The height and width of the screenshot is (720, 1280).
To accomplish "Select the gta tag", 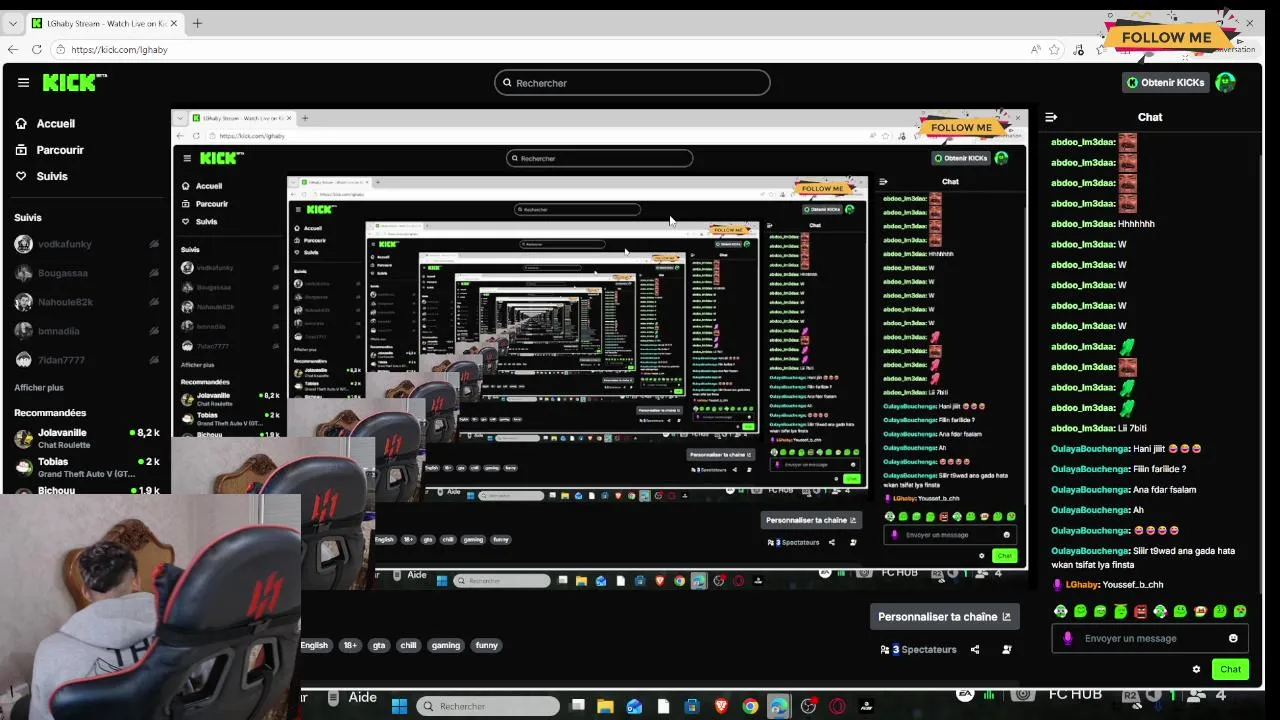I will [379, 645].
